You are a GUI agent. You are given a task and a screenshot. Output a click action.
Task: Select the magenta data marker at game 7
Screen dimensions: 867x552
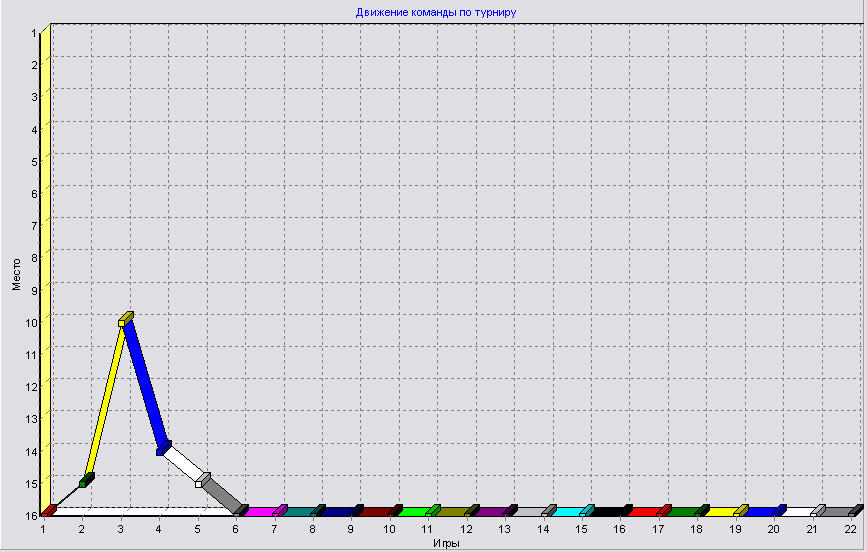click(x=280, y=511)
